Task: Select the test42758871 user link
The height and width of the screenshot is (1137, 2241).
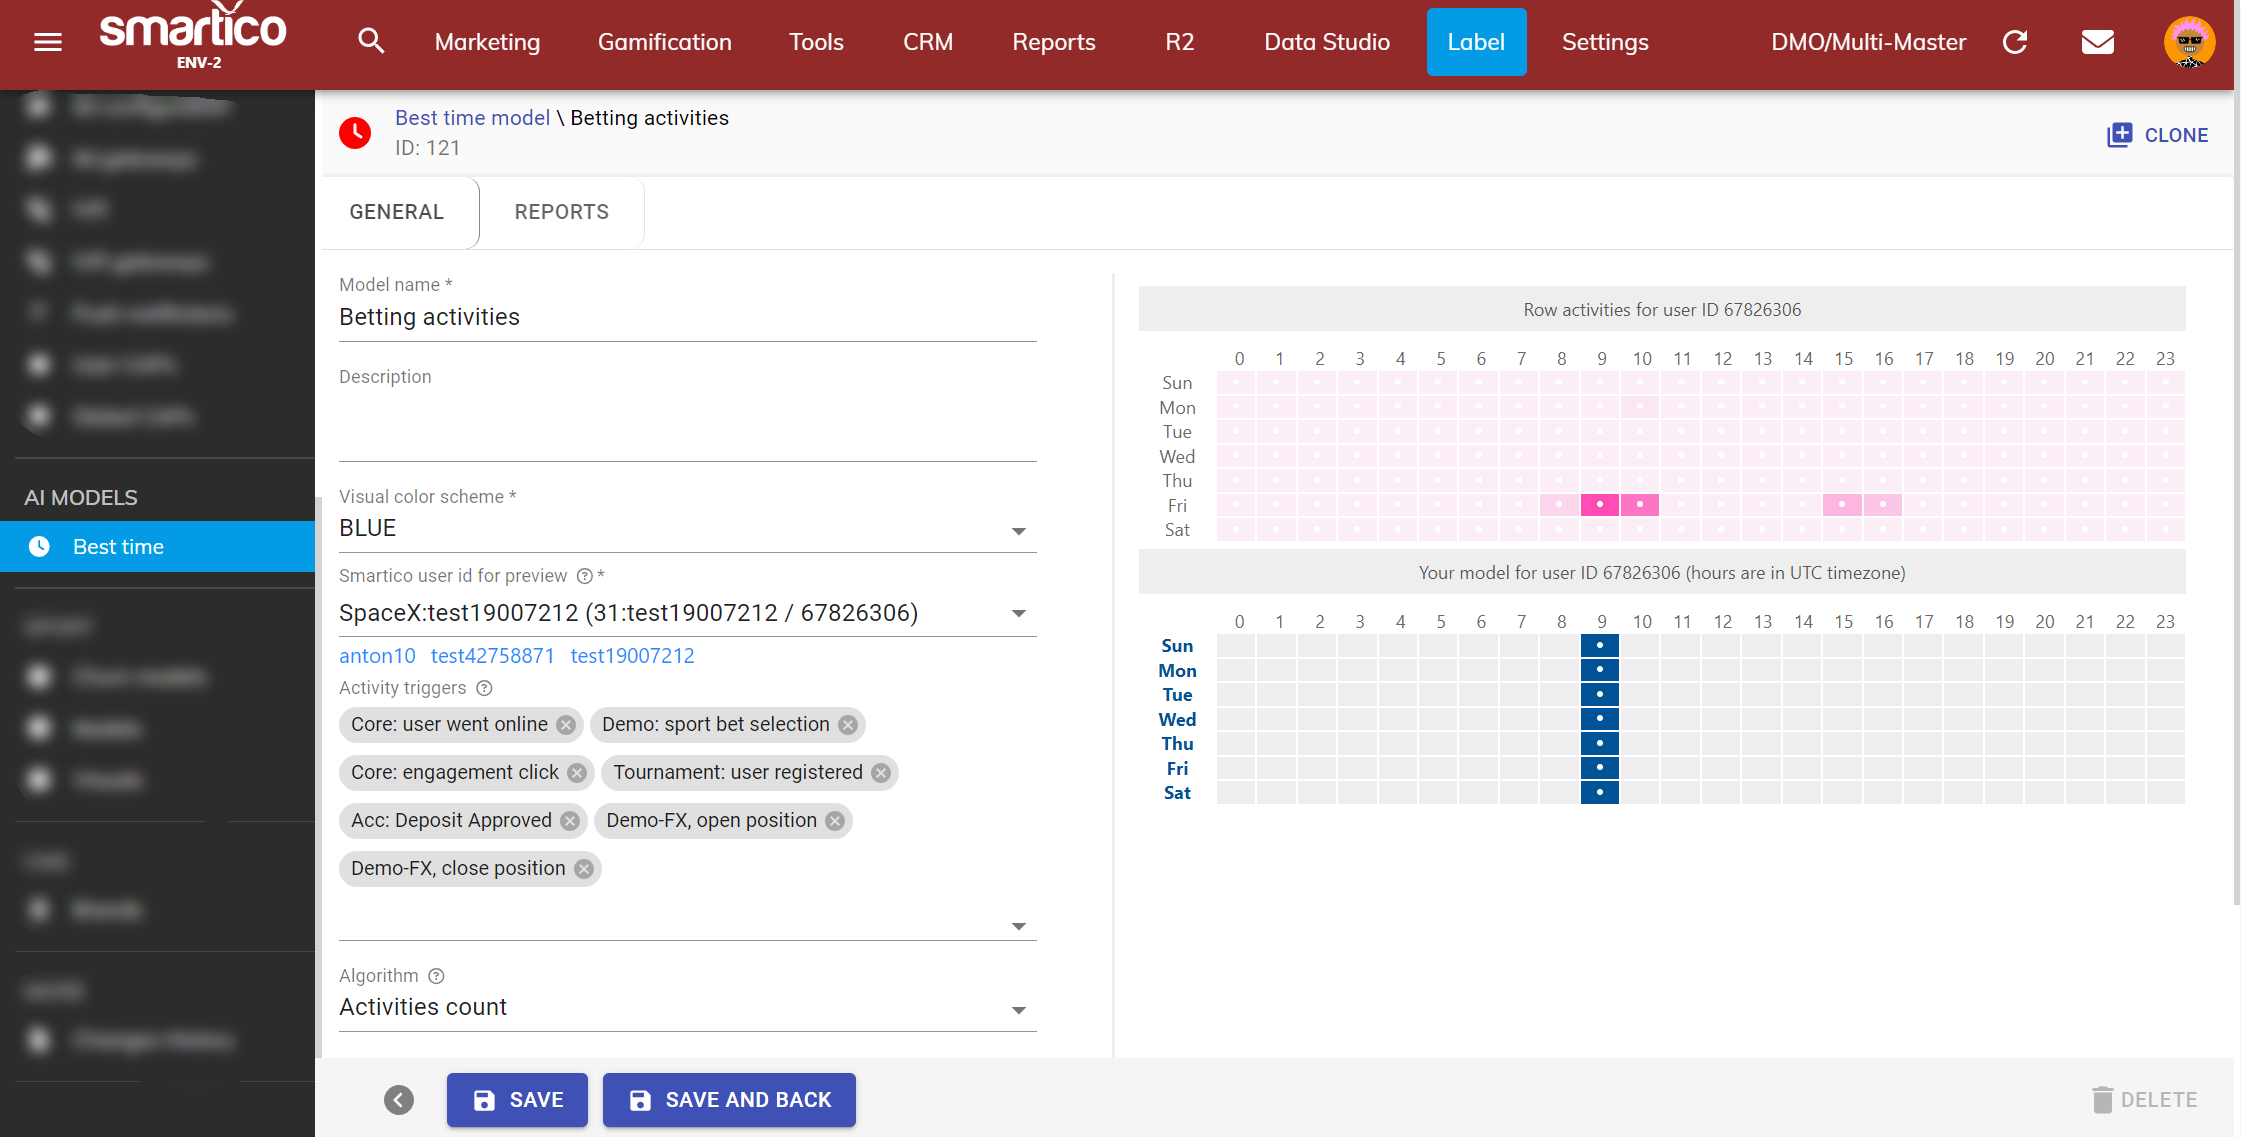Action: (x=492, y=656)
